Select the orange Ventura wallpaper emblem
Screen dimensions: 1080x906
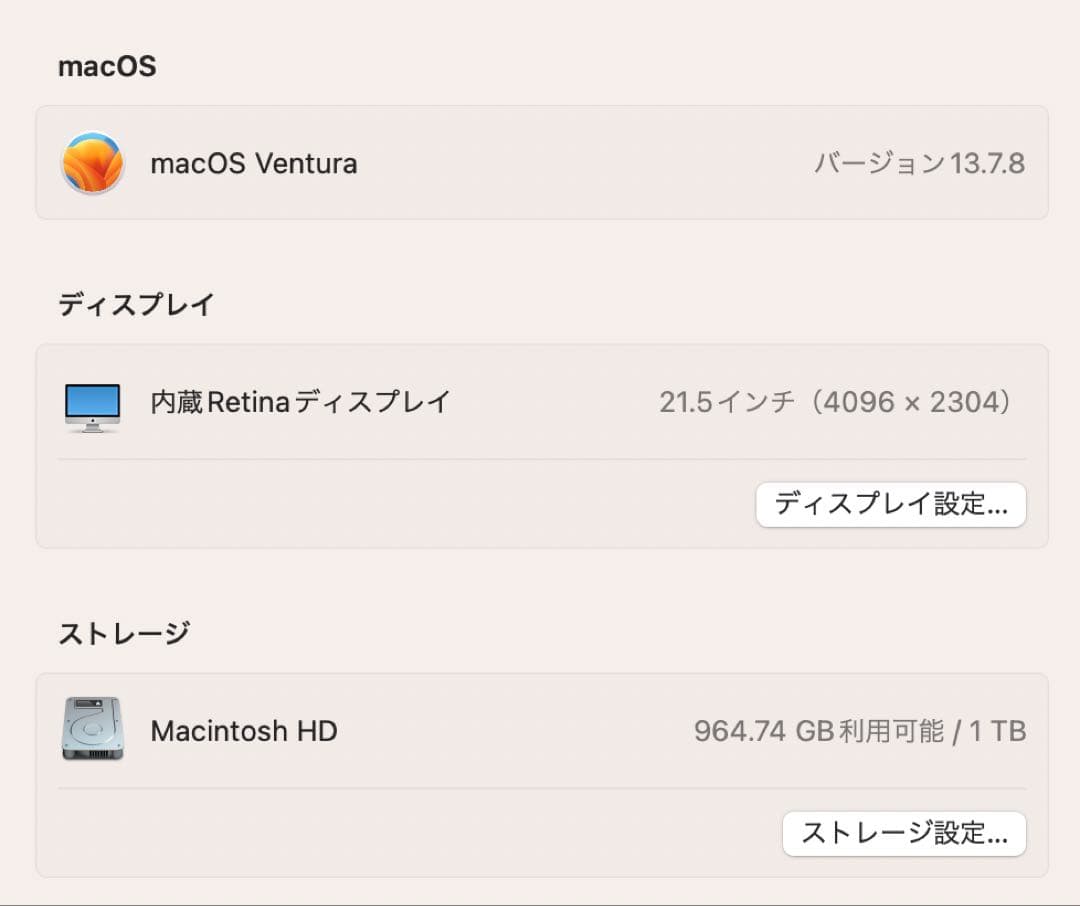tap(92, 162)
